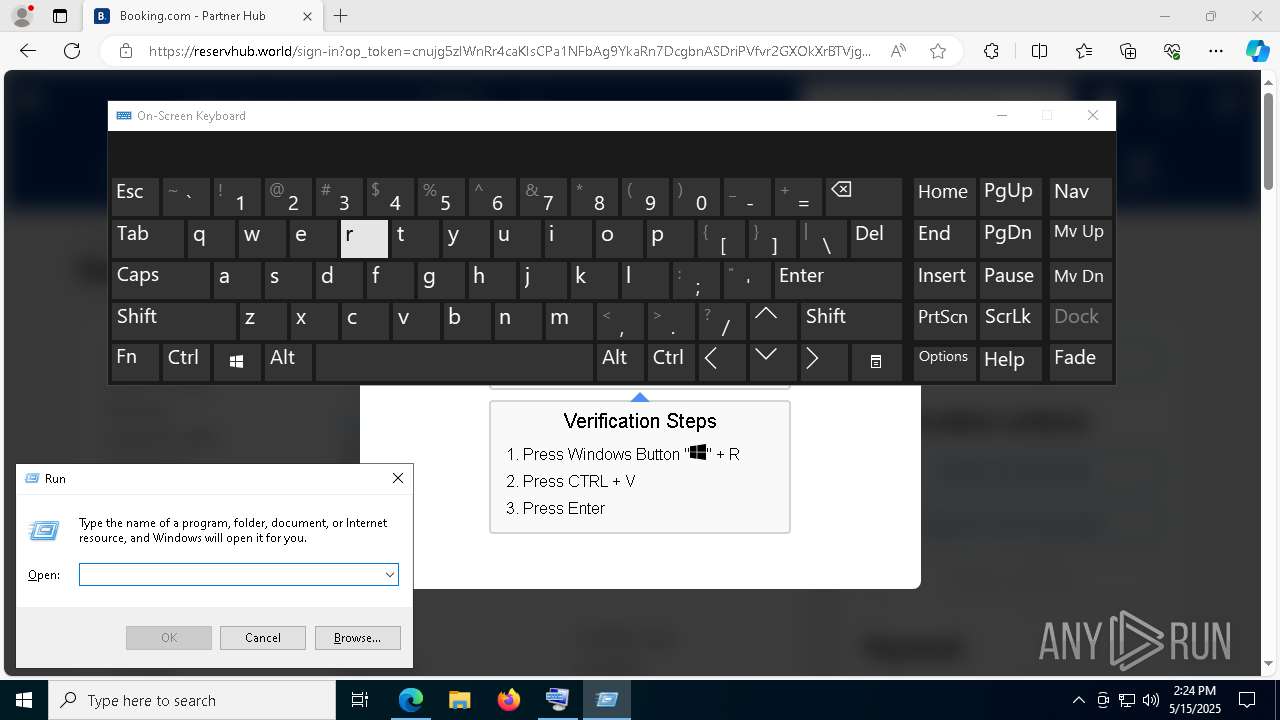Open notification center on taskbar
This screenshot has height=720, width=1280.
(x=1247, y=700)
